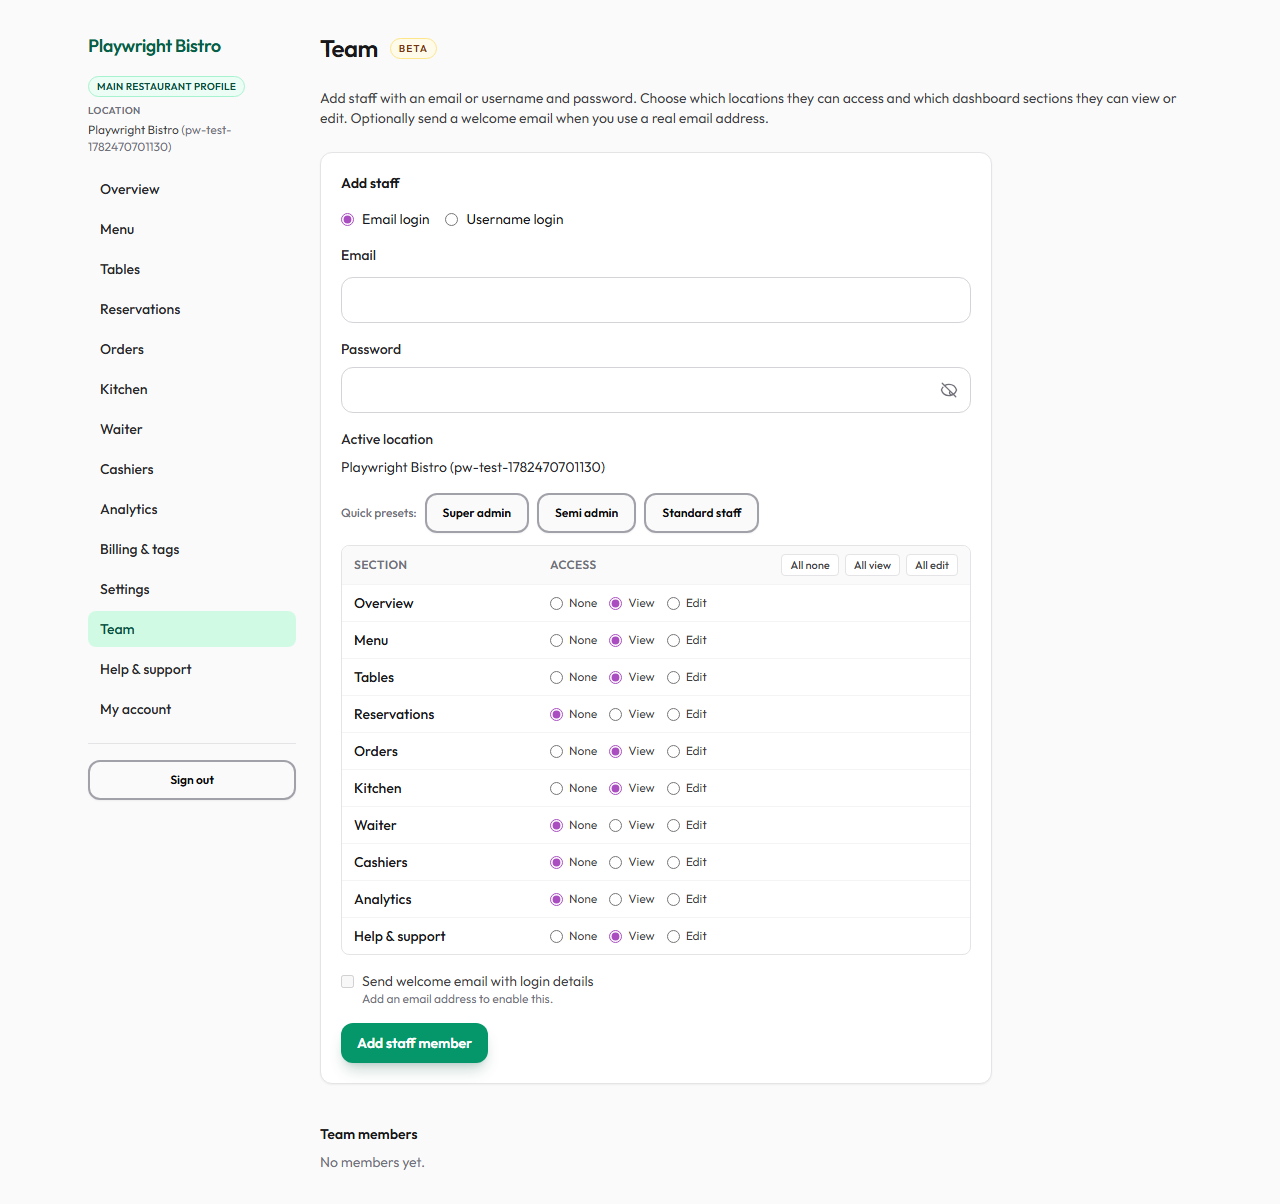Go to Billing & tags page

[192, 549]
